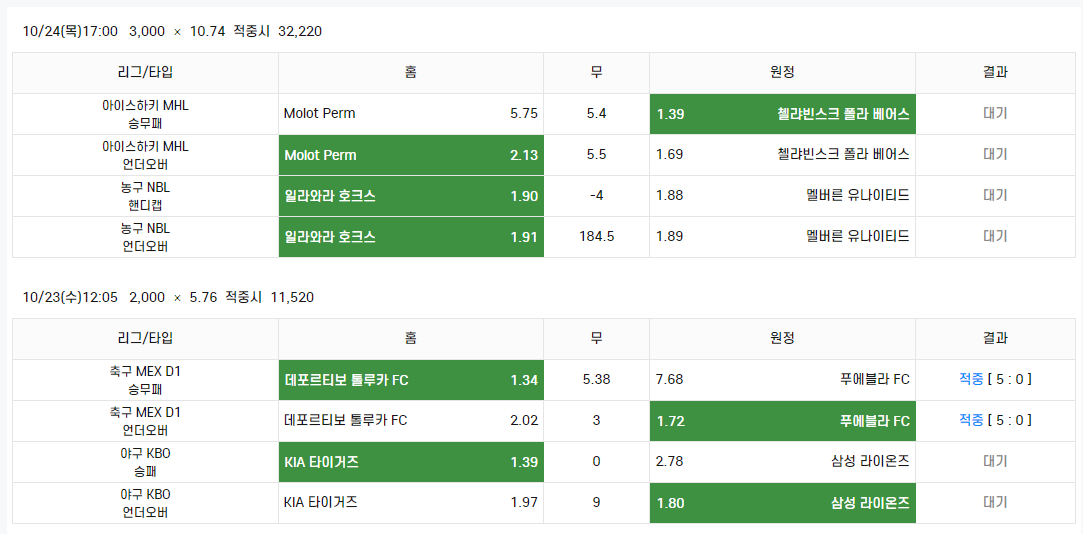Click the 푸에블라 FC 1.72 highlighted cell

(x=783, y=420)
